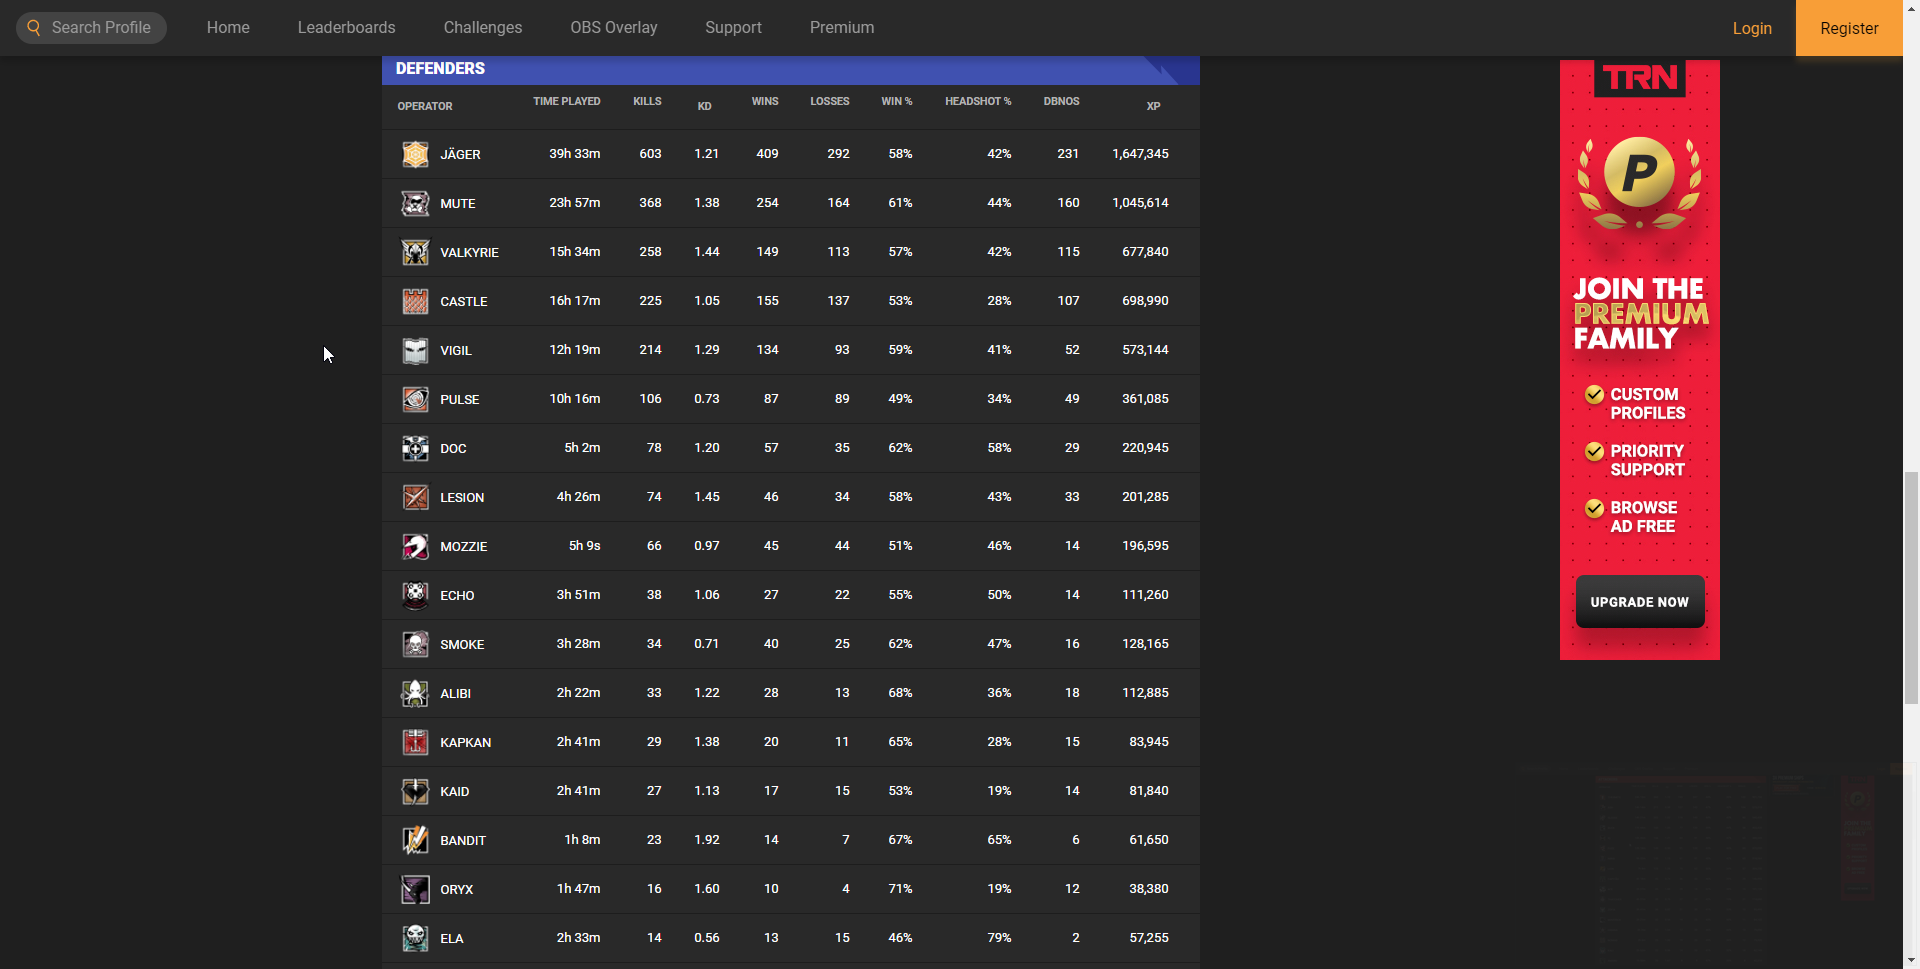Viewport: 1920px width, 969px height.
Task: Click the Upgrade Now button
Action: [1639, 602]
